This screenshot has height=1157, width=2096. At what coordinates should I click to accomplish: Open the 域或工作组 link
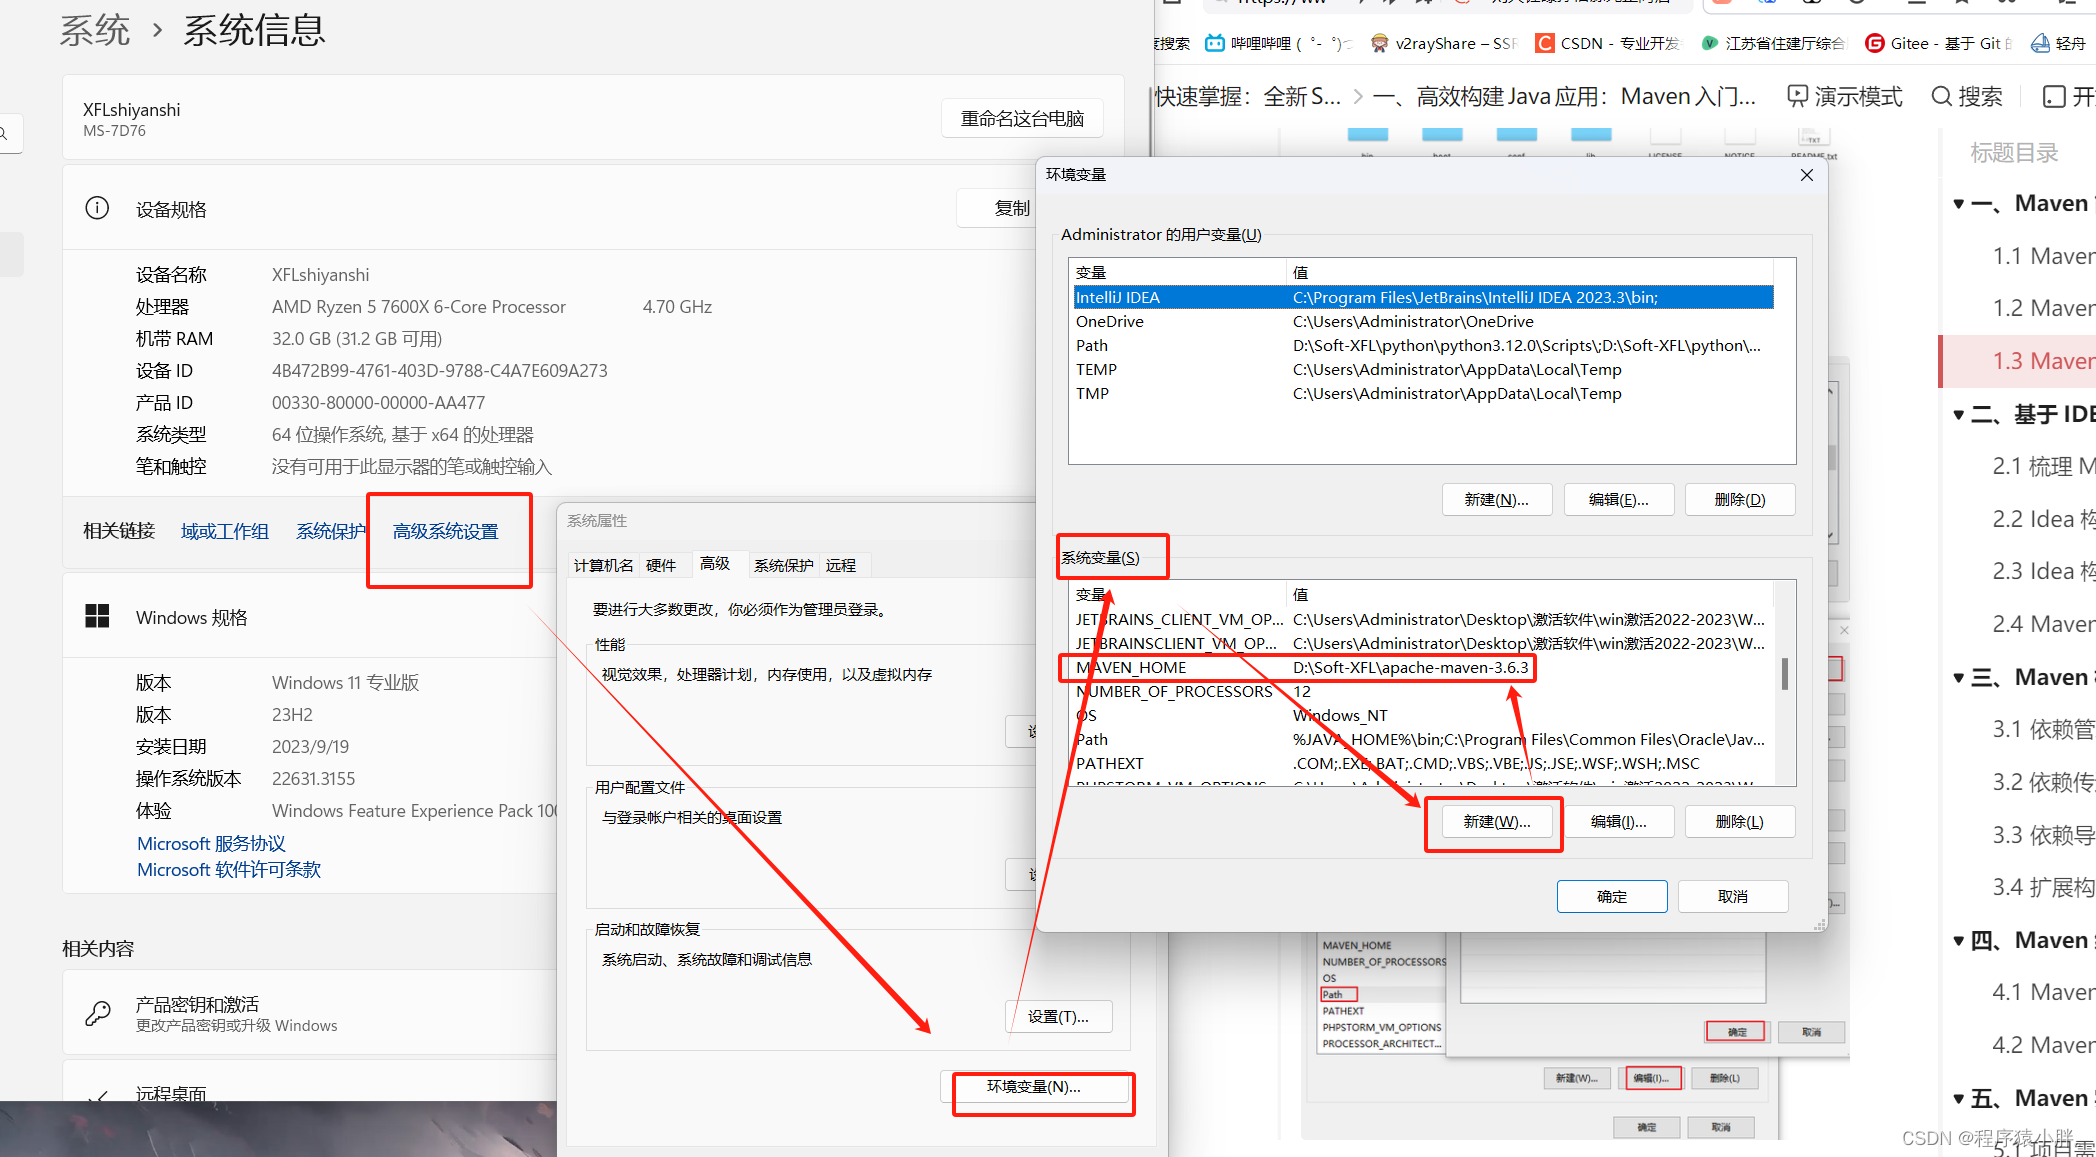point(225,531)
